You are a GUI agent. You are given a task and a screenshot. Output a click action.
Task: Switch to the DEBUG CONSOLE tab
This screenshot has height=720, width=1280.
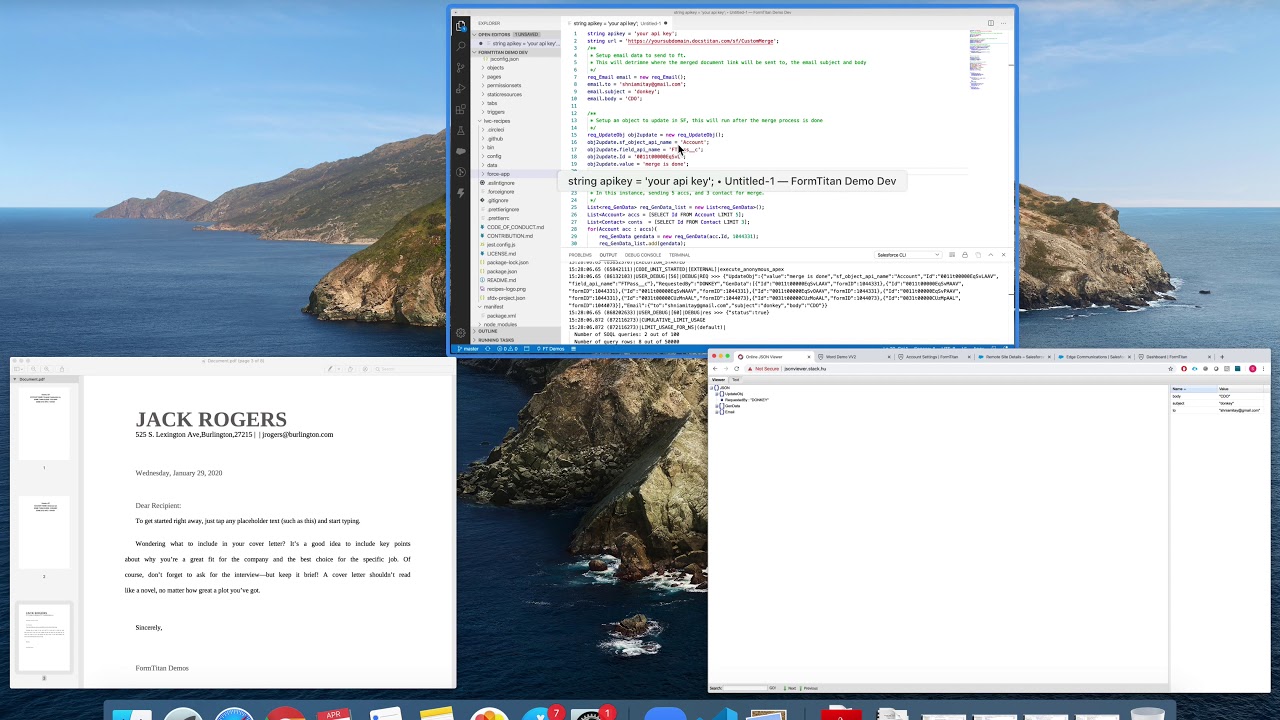pyautogui.click(x=643, y=255)
